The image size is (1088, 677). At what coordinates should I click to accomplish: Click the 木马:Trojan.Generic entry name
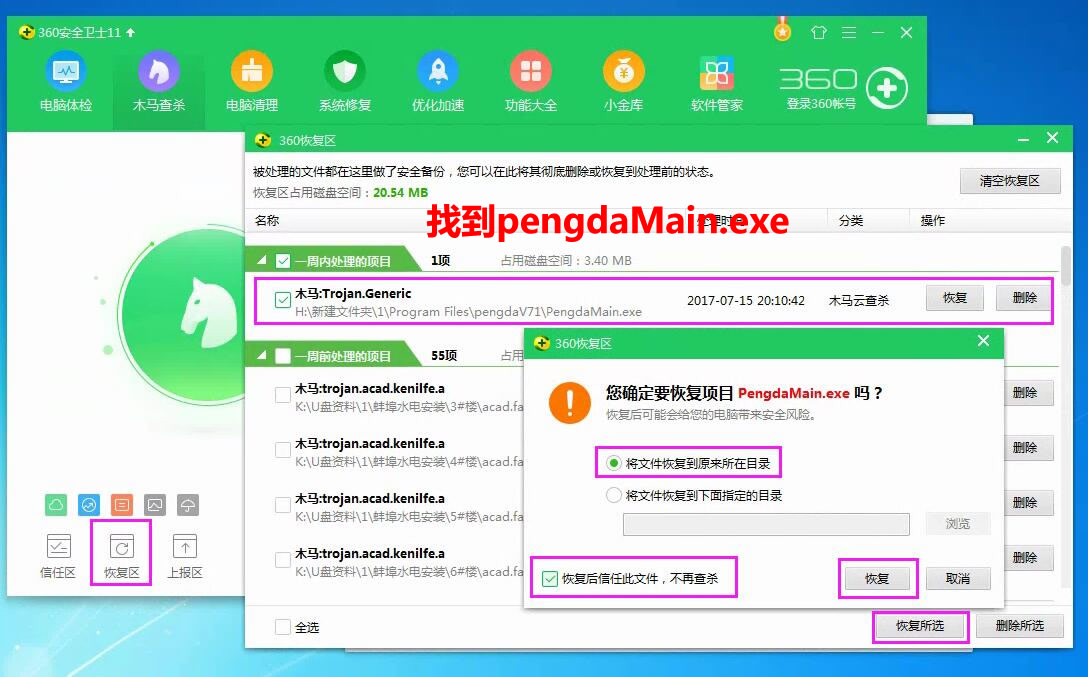pos(353,293)
